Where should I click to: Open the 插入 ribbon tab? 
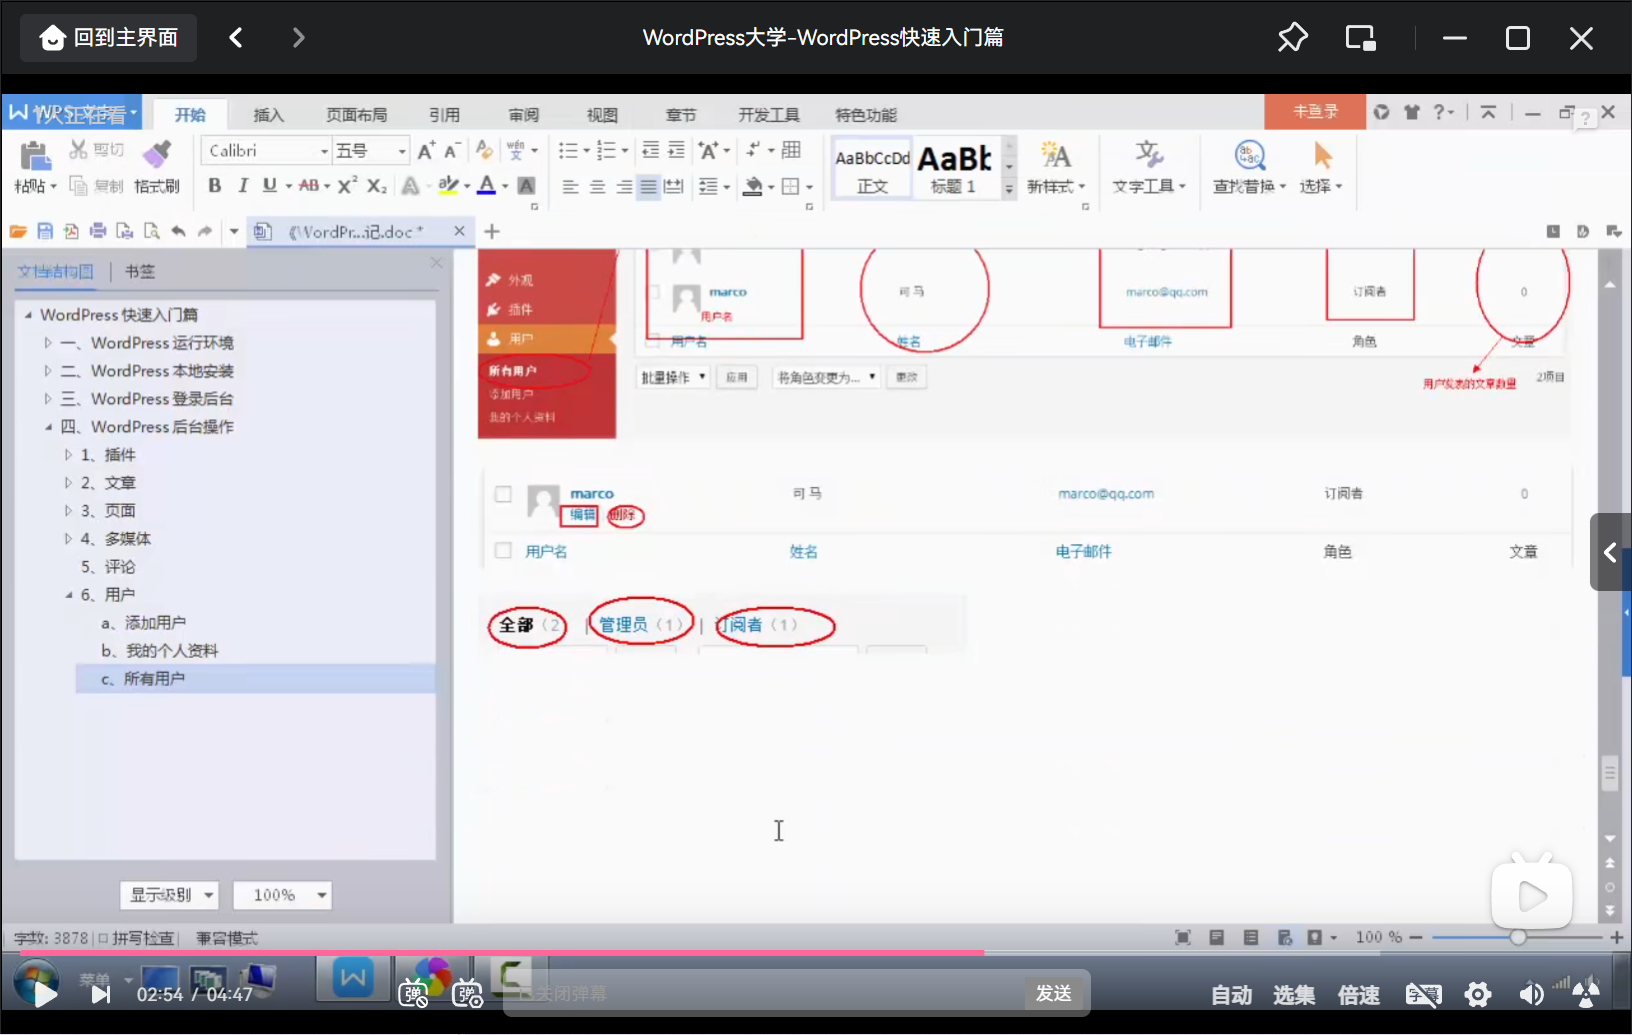[x=268, y=115]
